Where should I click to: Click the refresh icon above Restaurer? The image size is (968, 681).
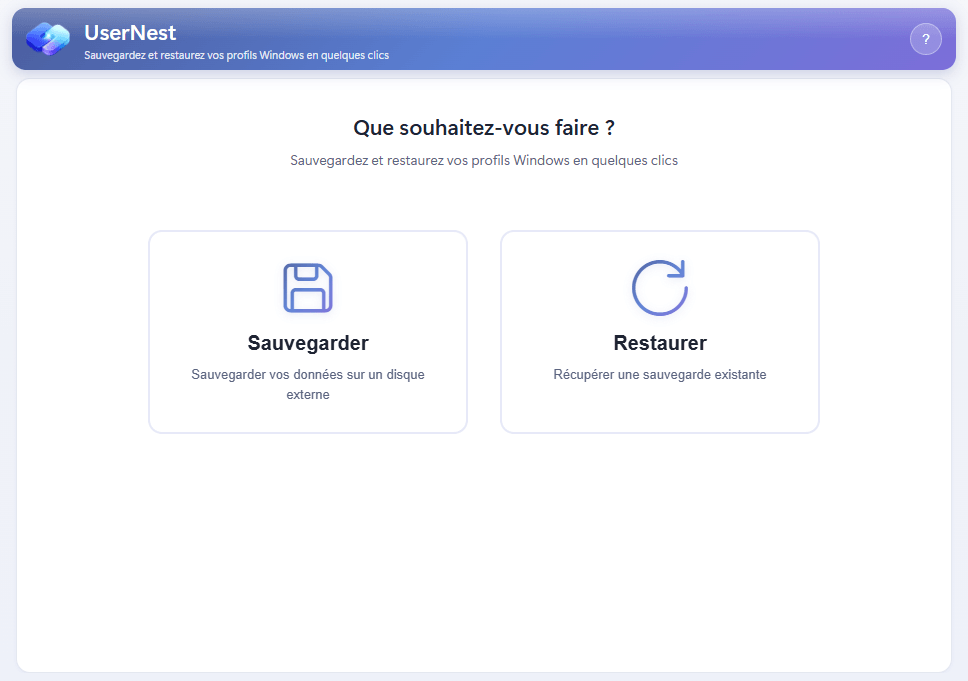[659, 288]
